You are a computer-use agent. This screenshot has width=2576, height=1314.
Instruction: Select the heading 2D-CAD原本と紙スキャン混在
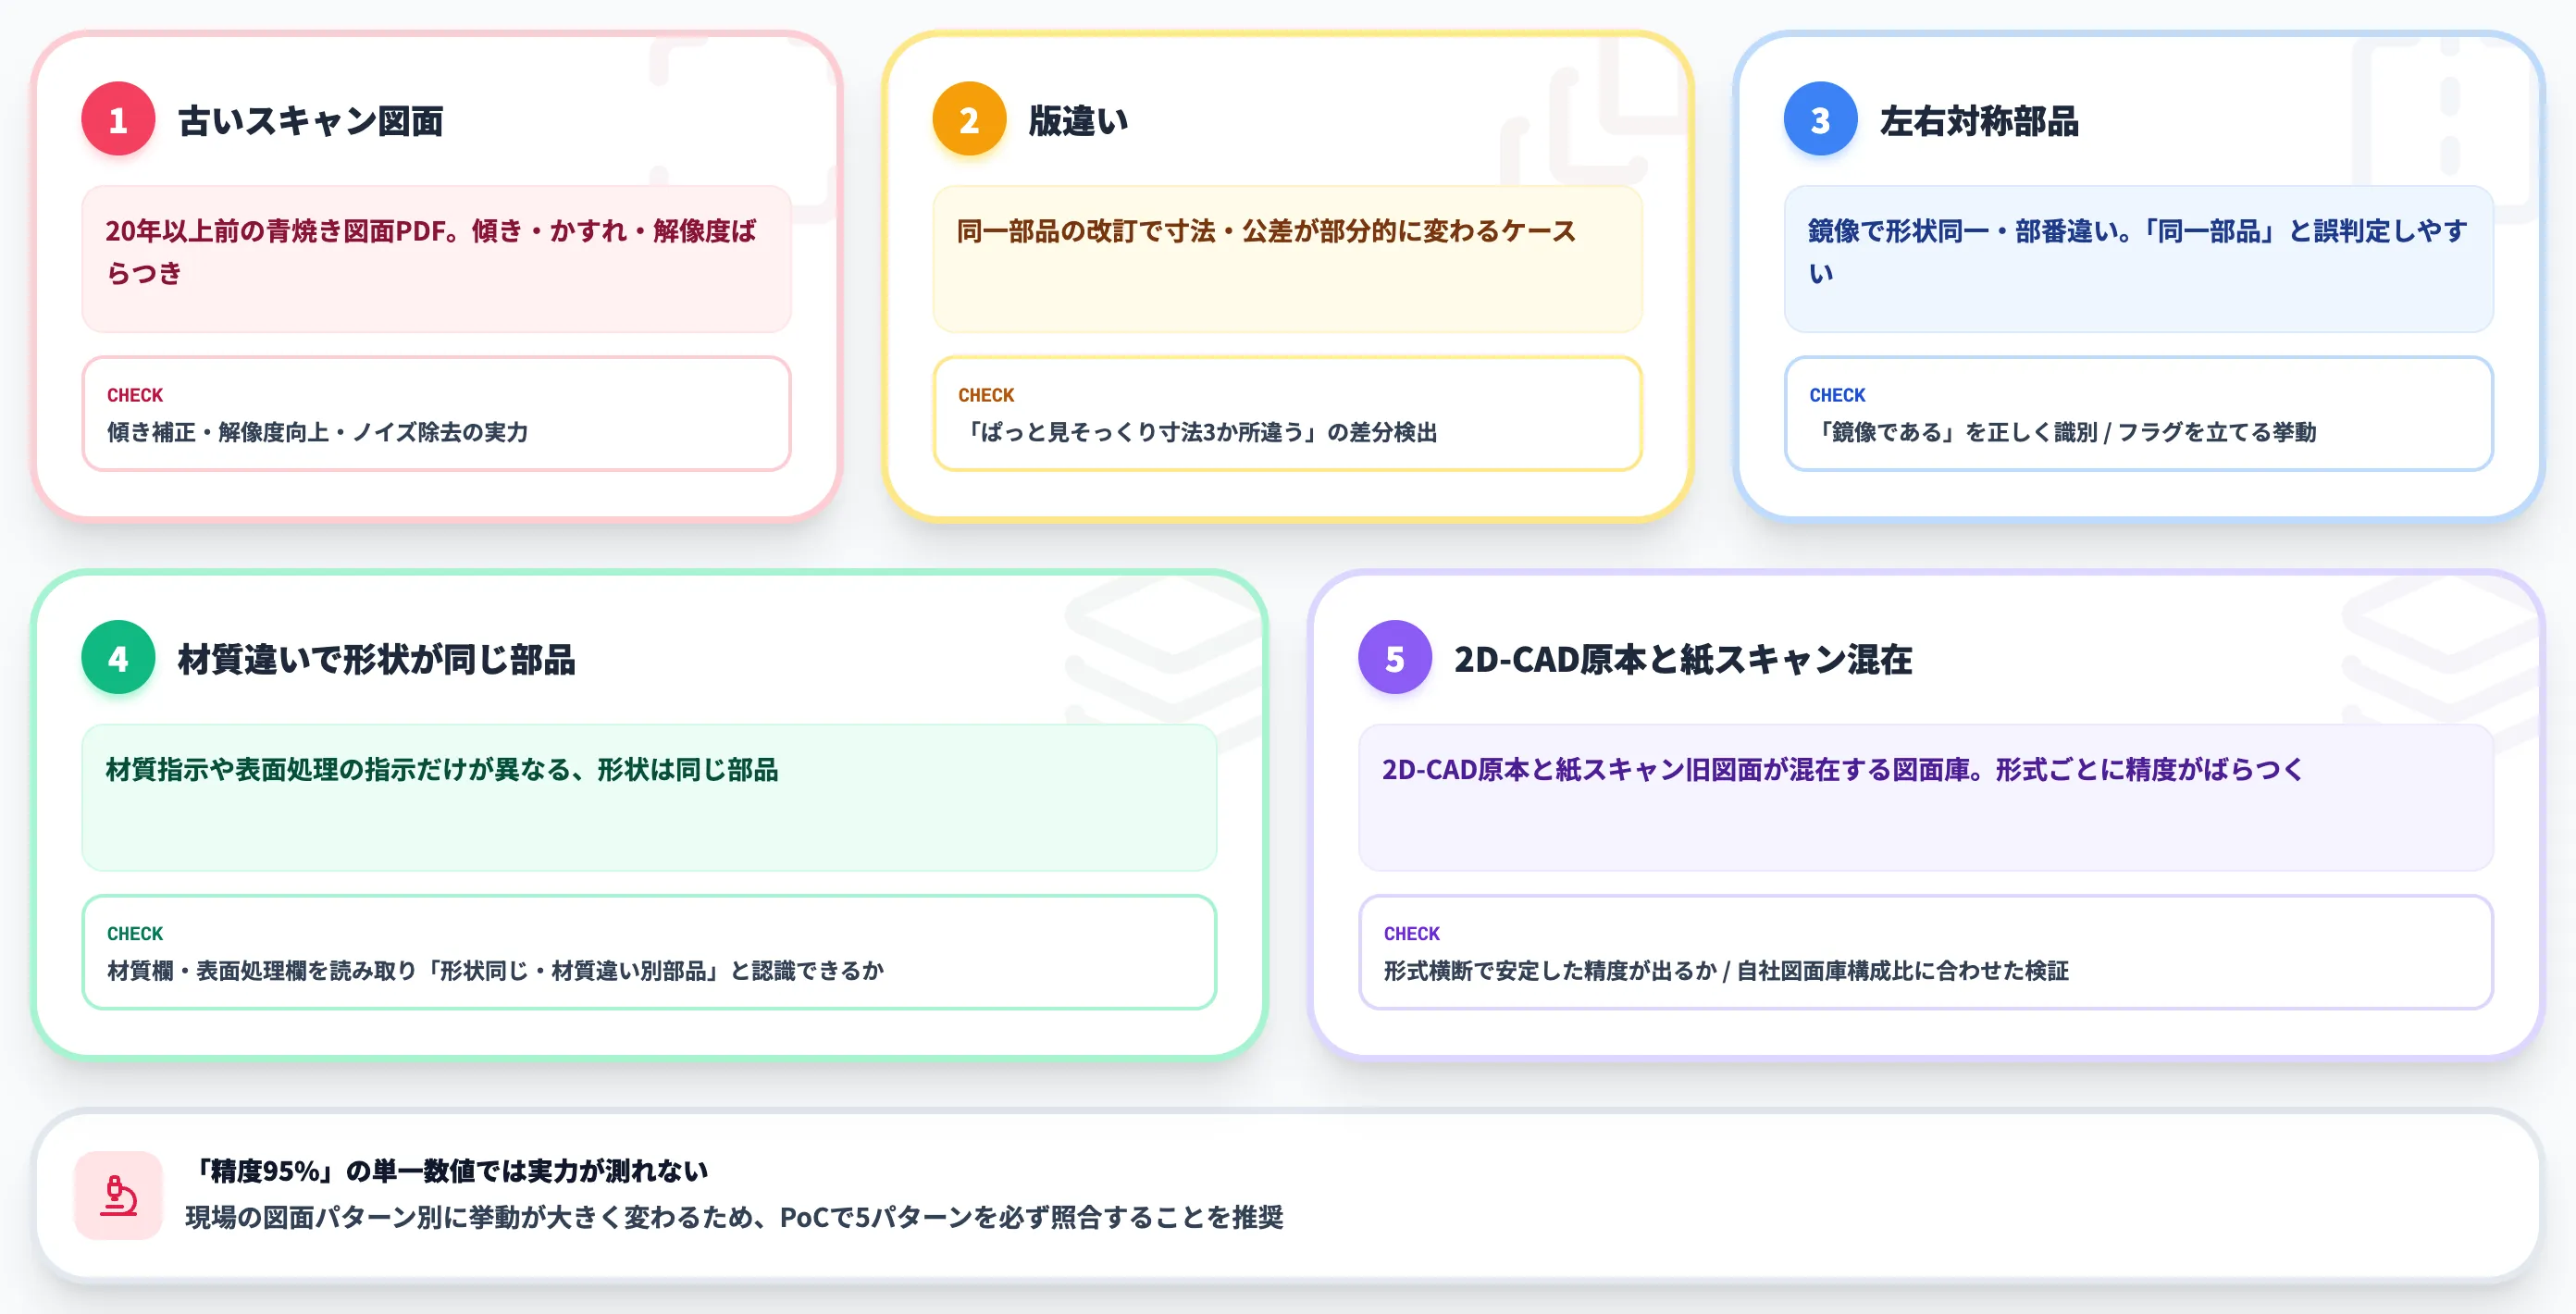coord(1683,660)
